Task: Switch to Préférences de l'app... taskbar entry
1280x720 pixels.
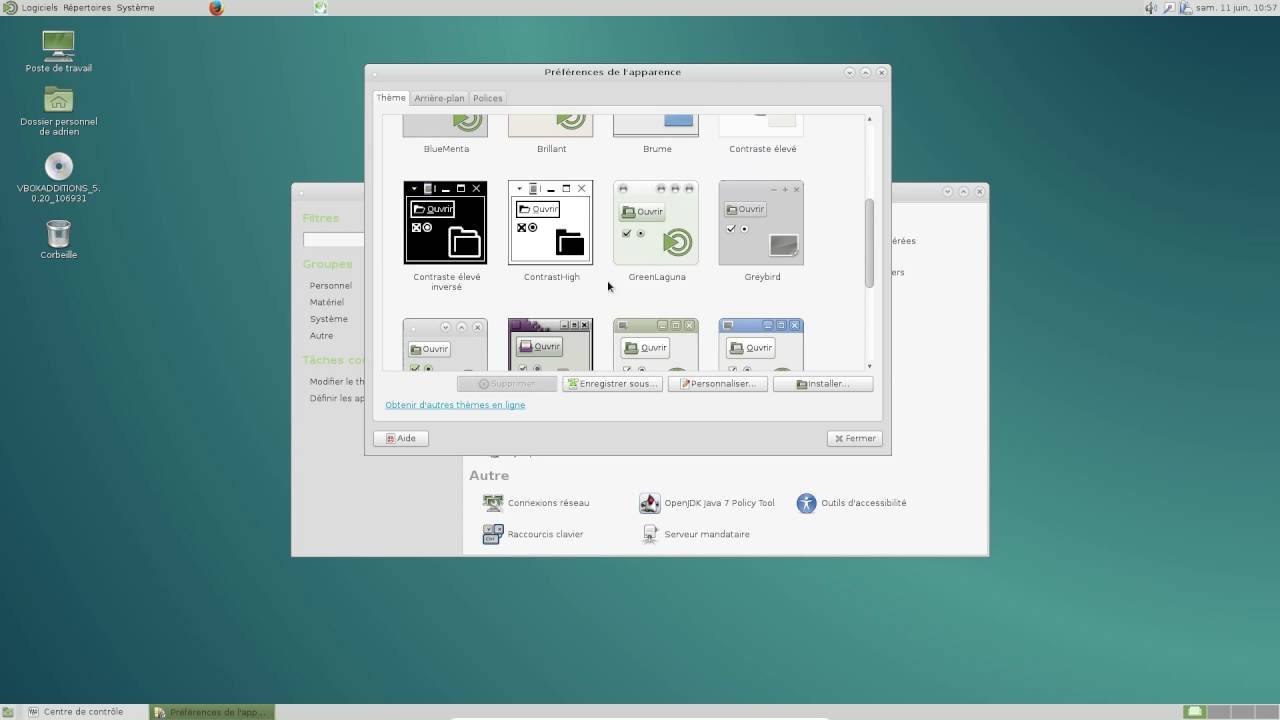Action: 212,712
